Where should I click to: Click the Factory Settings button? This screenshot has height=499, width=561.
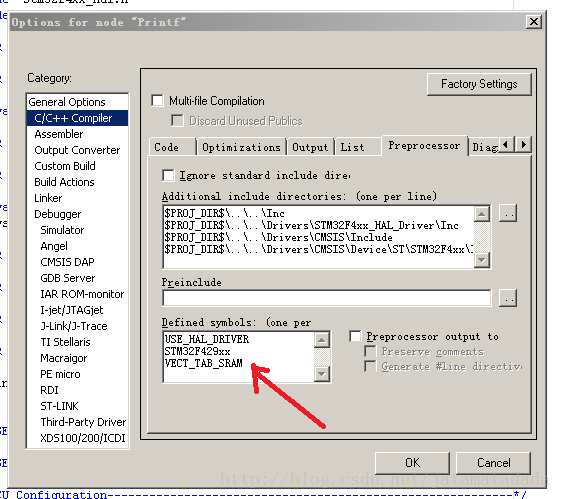[x=479, y=84]
